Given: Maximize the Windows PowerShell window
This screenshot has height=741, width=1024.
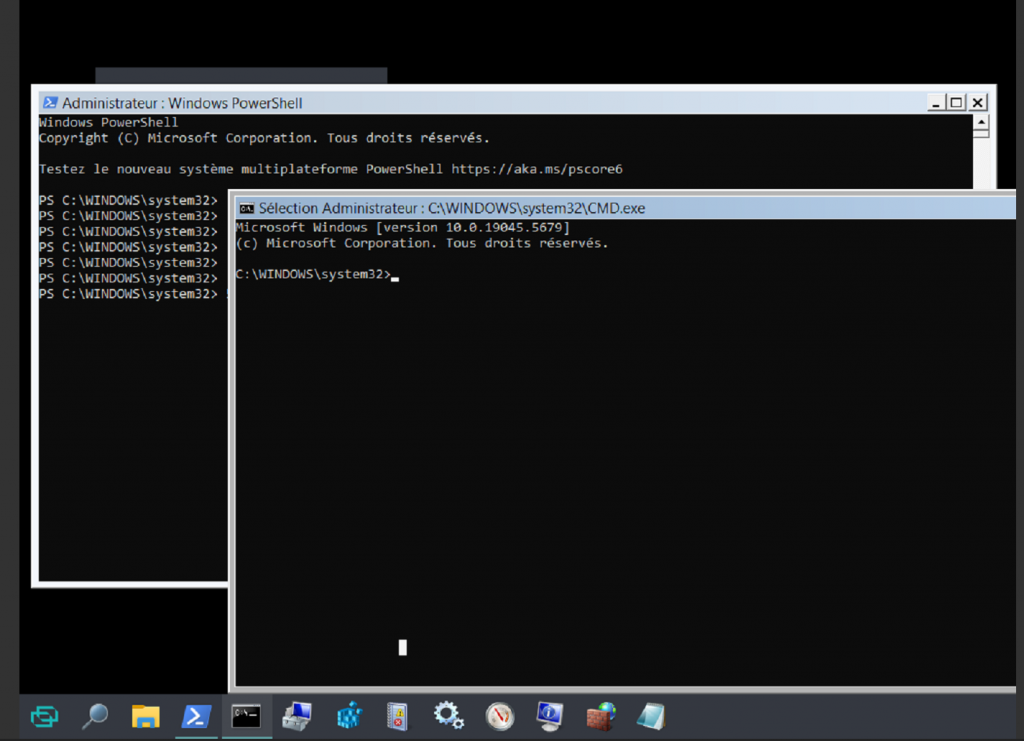Looking at the screenshot, I should pos(957,102).
